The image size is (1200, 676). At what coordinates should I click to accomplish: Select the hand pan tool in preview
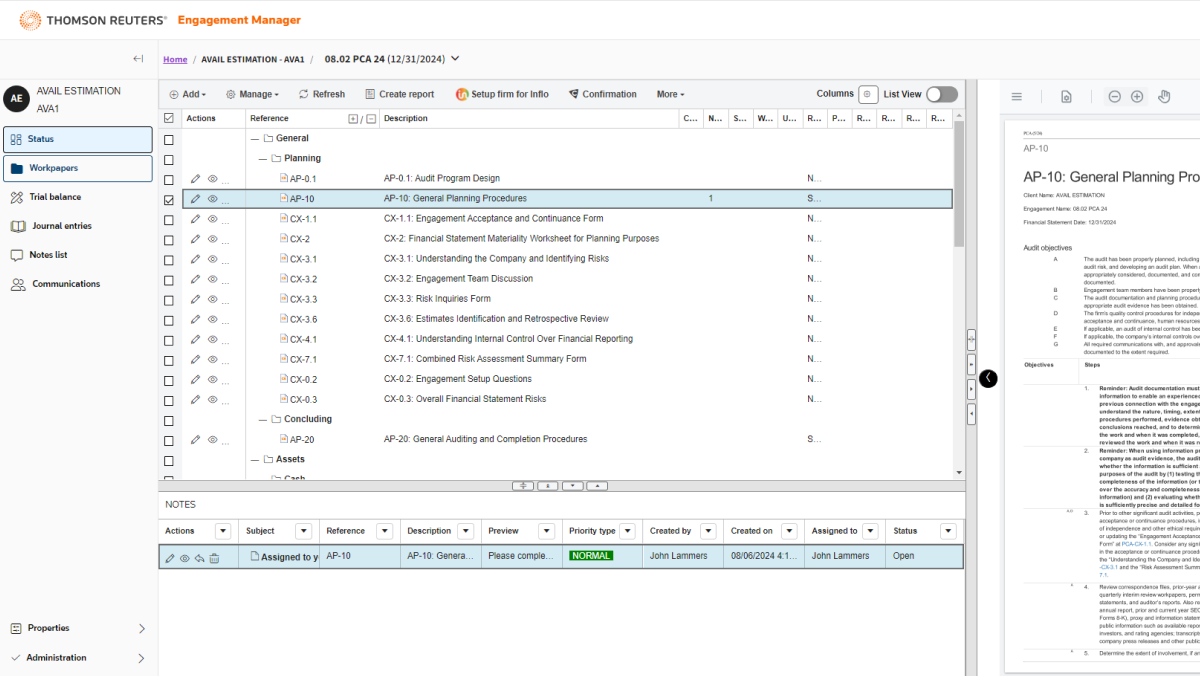[1164, 97]
